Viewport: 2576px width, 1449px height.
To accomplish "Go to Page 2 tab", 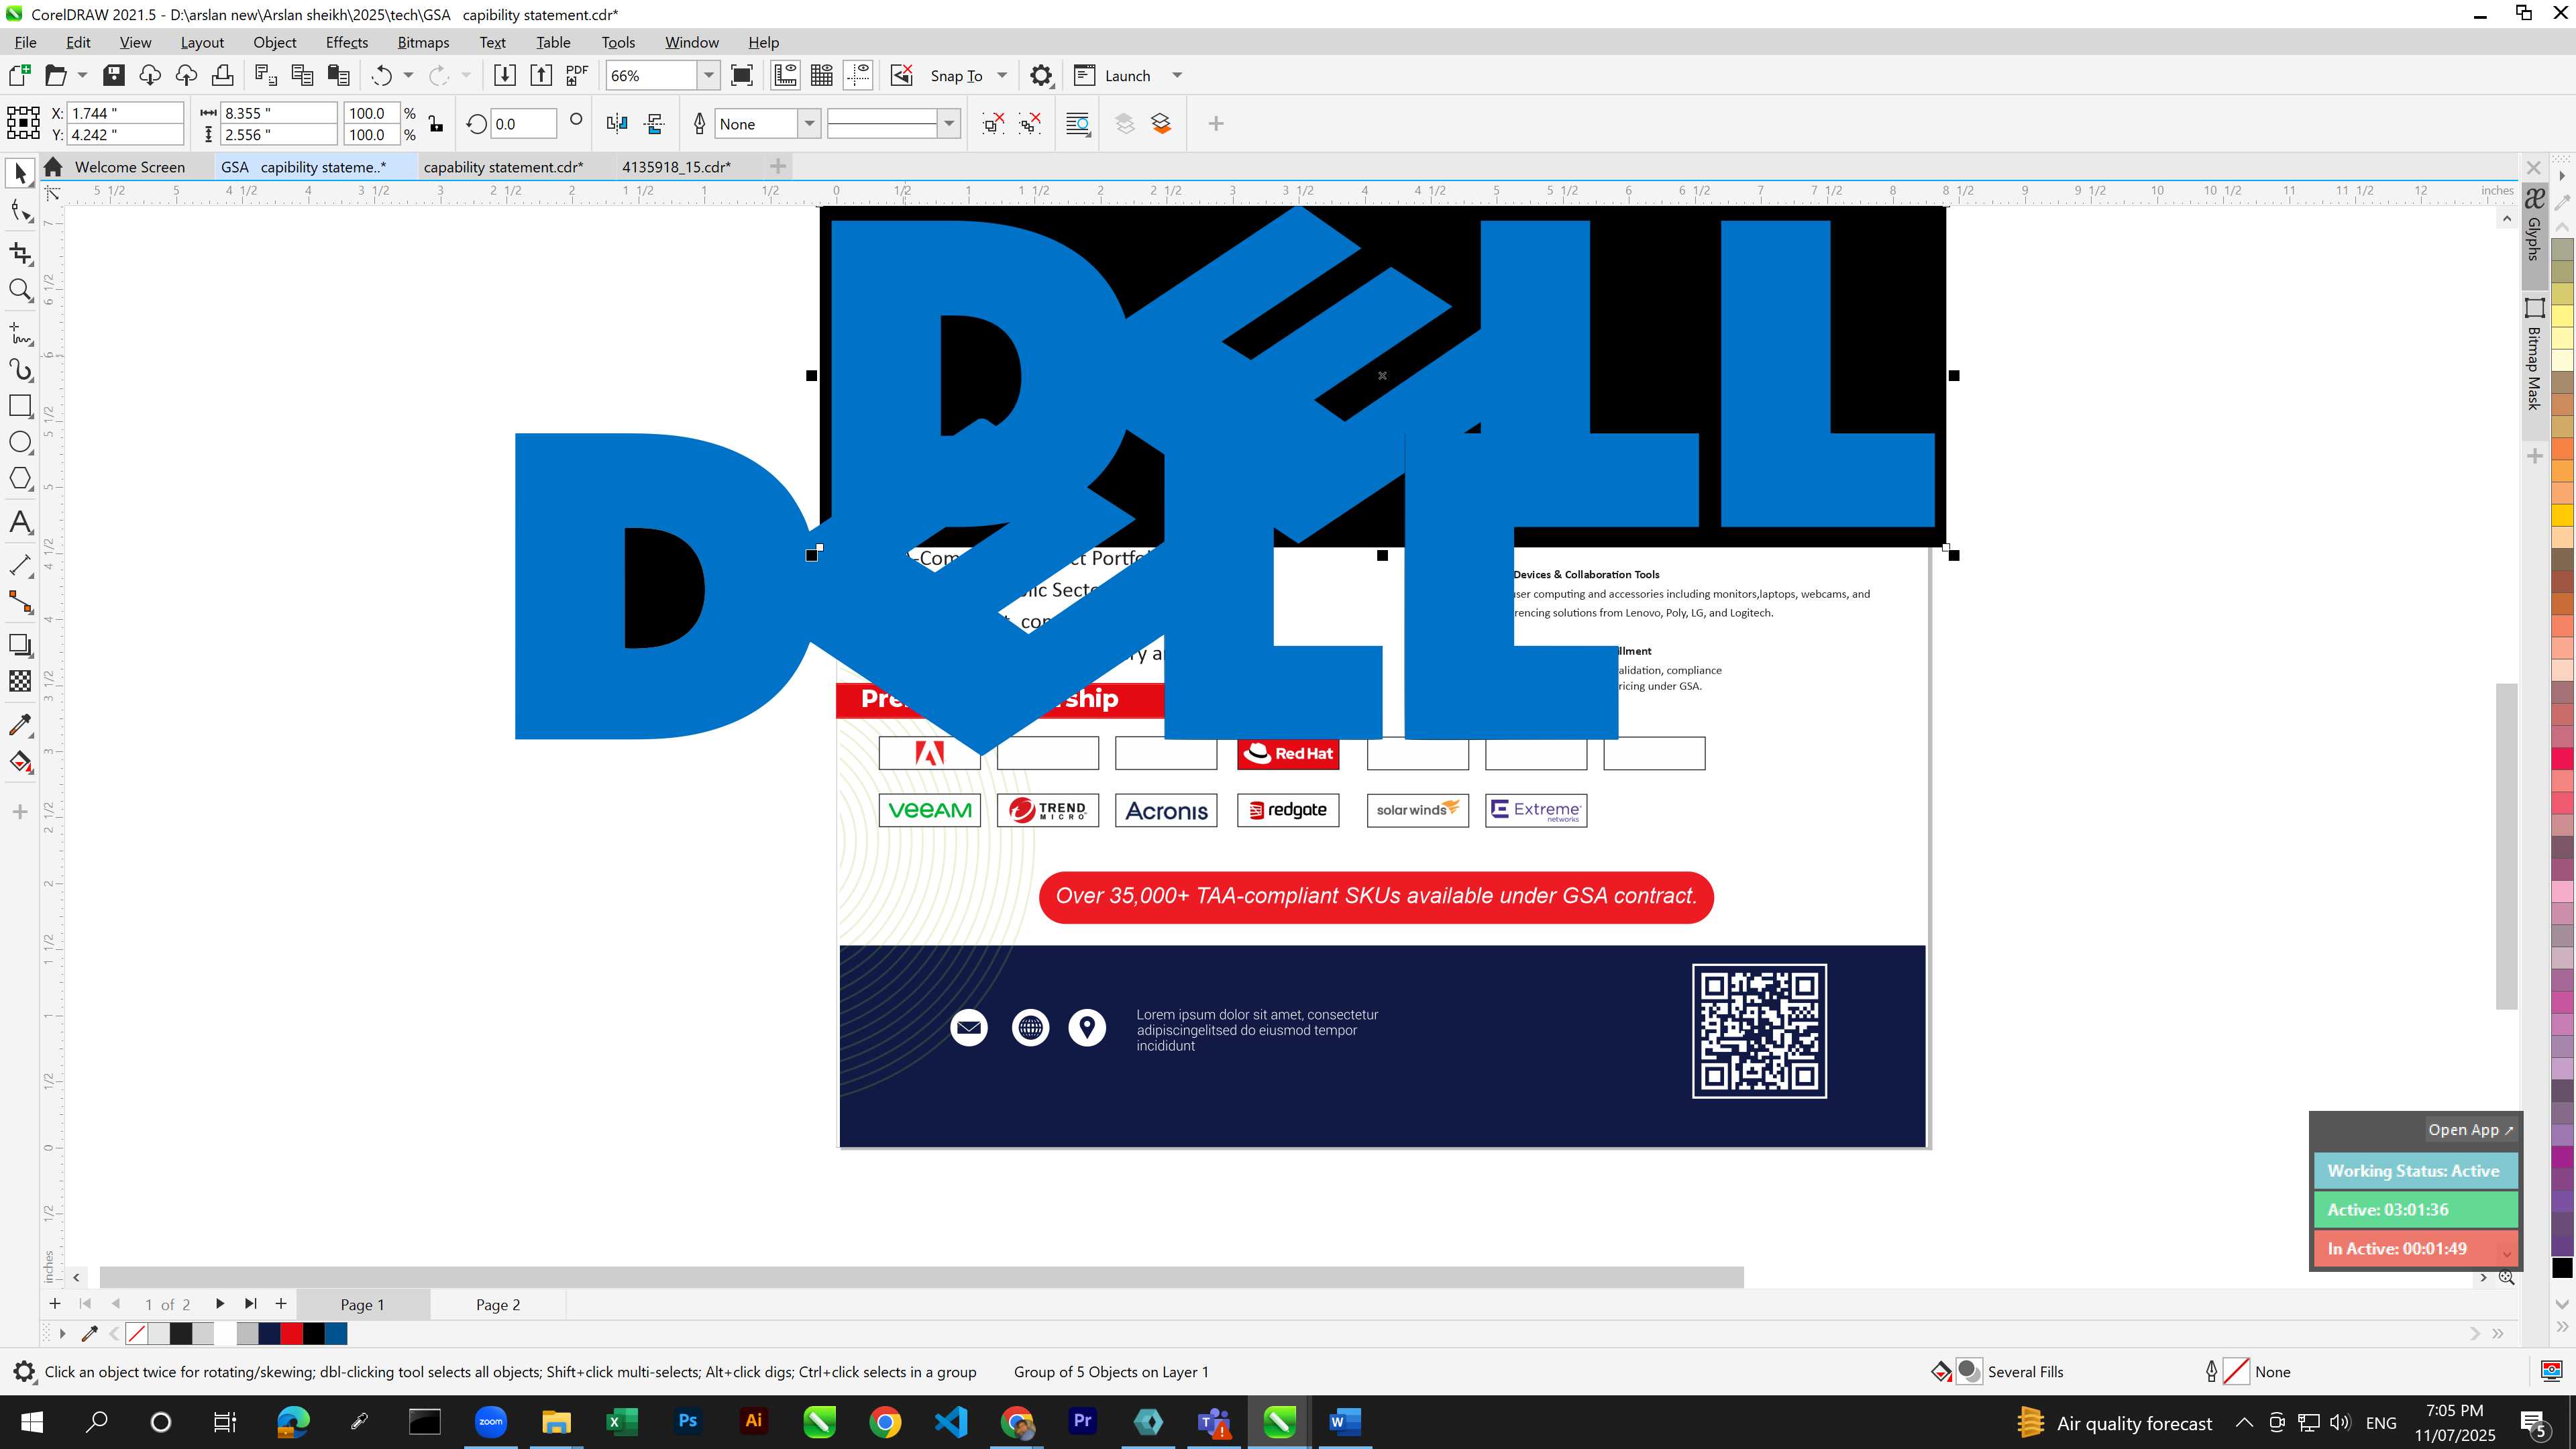I will 498,1304.
